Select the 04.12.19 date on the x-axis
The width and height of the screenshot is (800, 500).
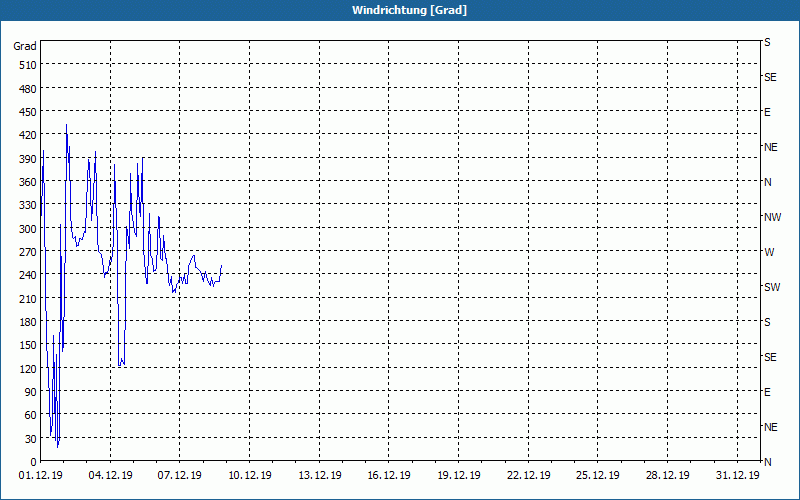(110, 476)
